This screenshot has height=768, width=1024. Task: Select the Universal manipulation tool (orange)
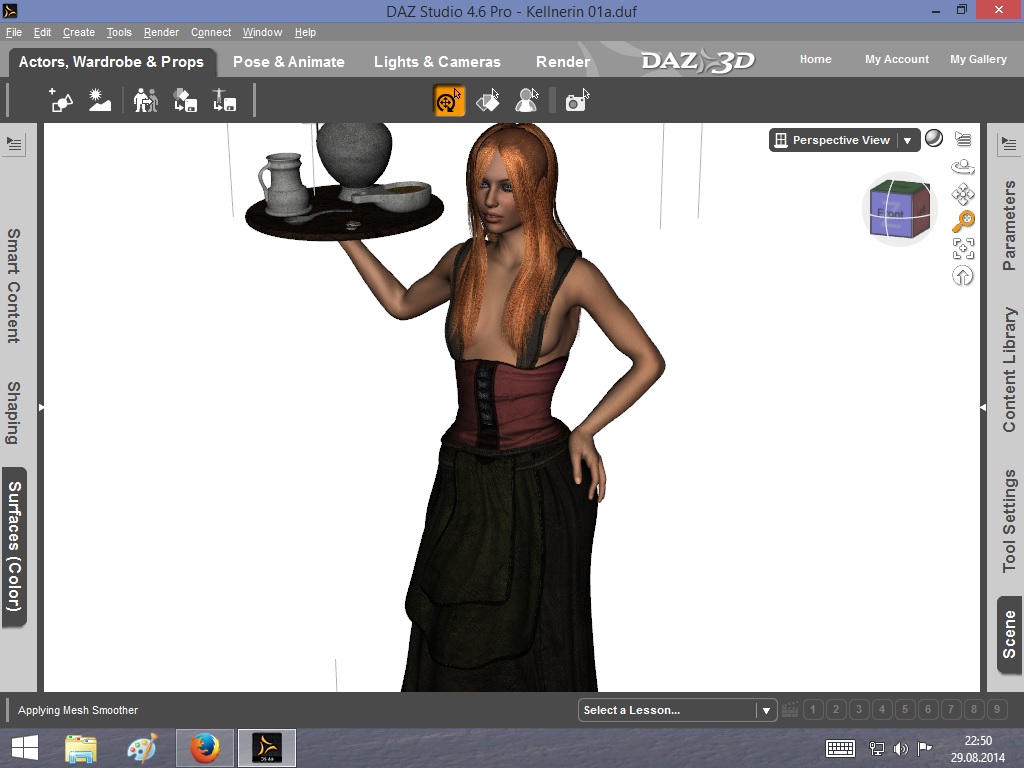tap(449, 101)
